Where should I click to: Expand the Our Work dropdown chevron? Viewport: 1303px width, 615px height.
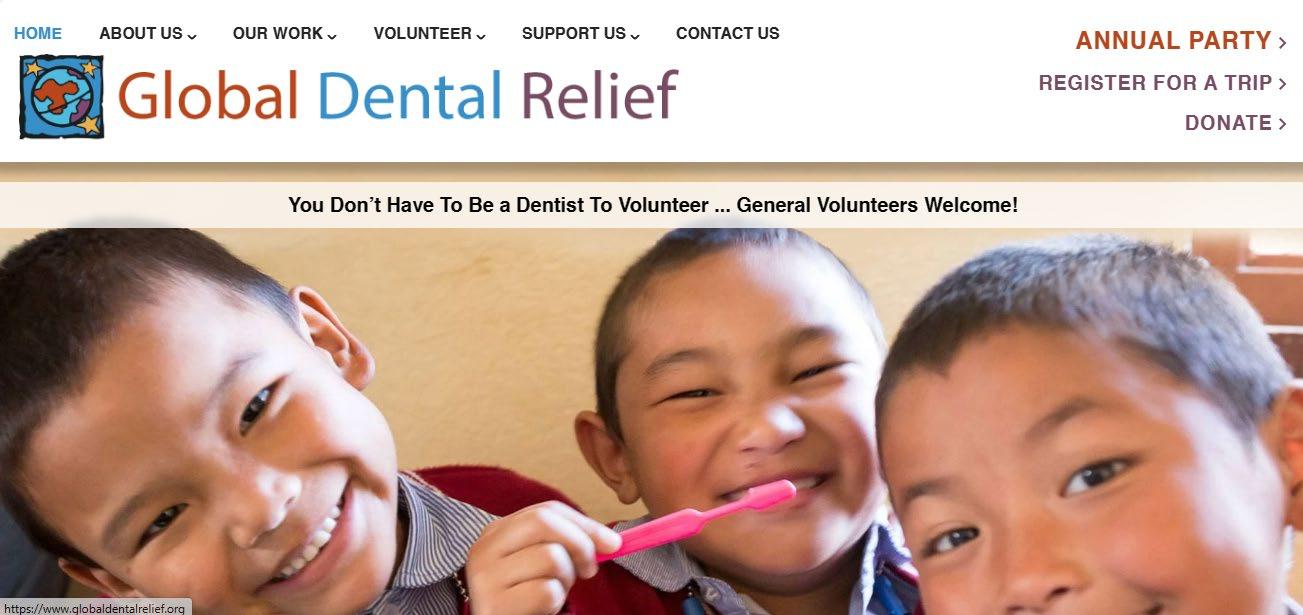(332, 36)
